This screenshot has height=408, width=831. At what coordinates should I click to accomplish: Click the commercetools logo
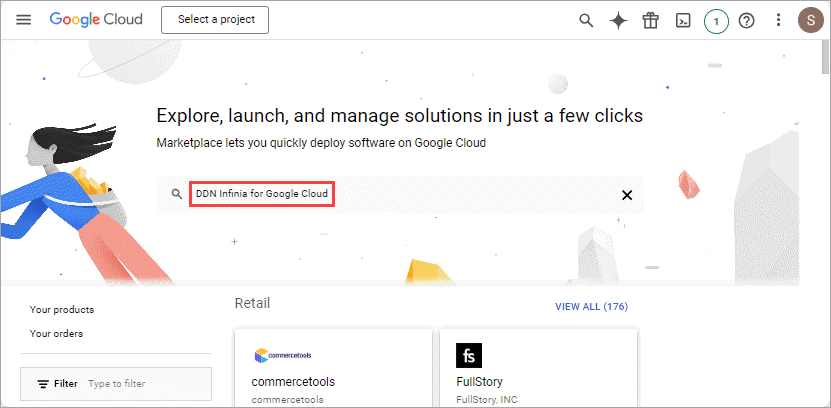click(283, 355)
